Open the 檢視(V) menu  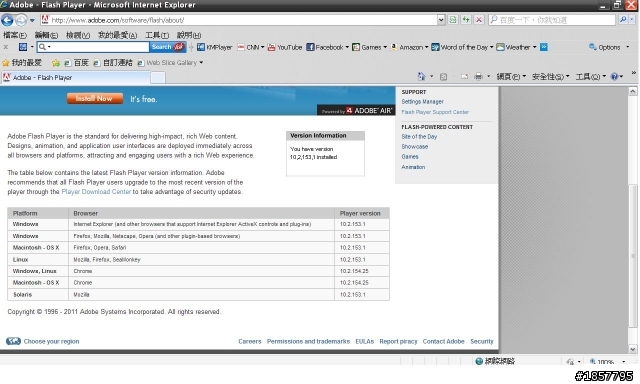pyautogui.click(x=78, y=35)
